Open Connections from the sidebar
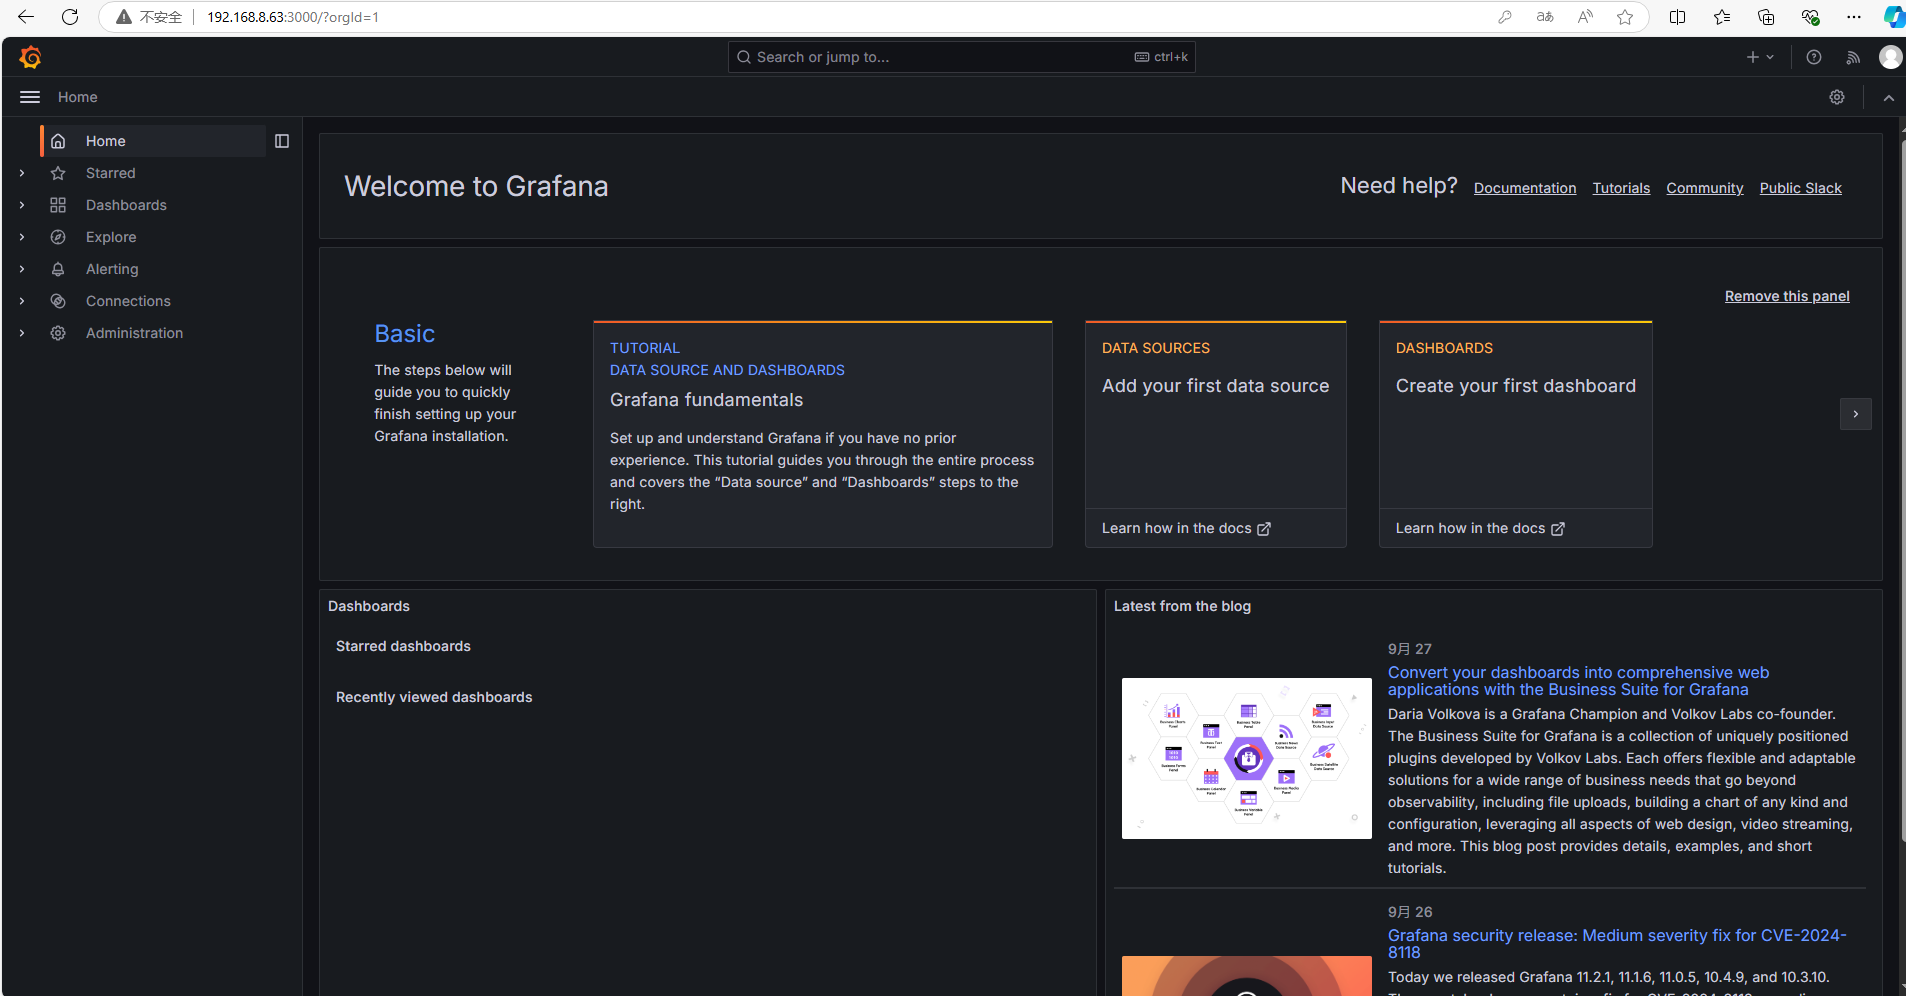The image size is (1906, 996). 128,301
